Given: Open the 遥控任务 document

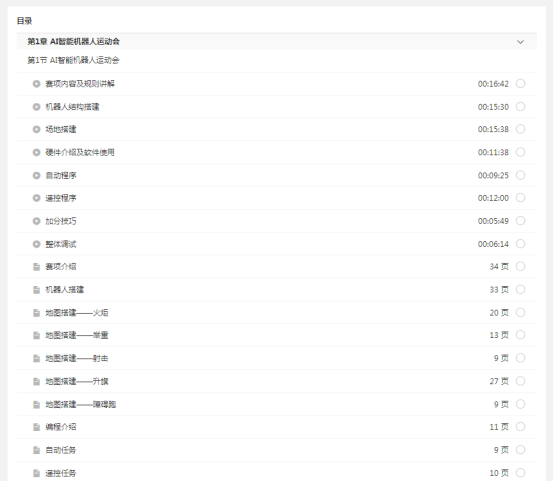Looking at the screenshot, I should coord(277,473).
